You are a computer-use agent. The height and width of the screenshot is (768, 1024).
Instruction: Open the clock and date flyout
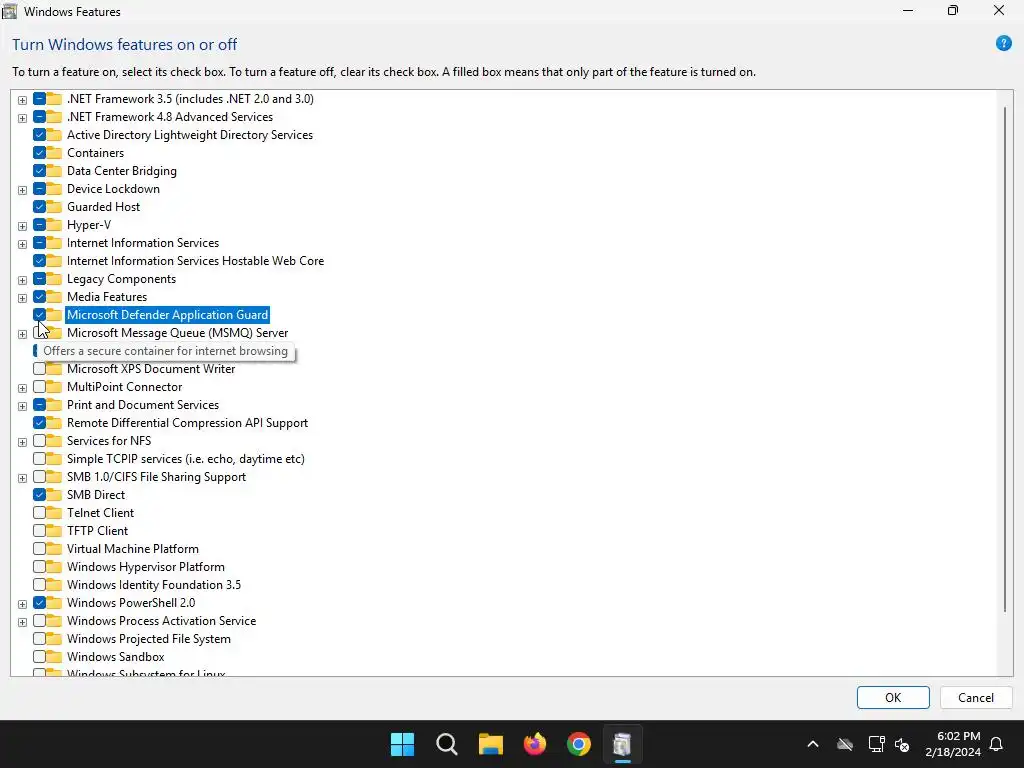(953, 744)
